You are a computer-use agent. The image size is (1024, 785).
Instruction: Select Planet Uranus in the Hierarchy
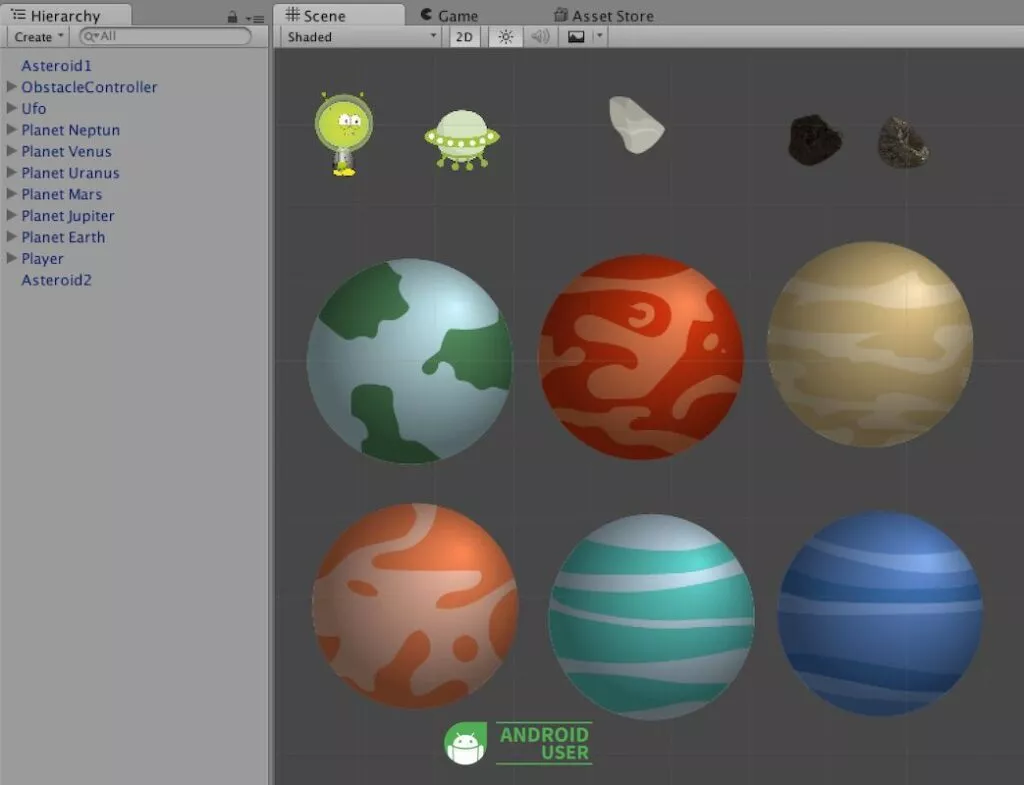70,173
